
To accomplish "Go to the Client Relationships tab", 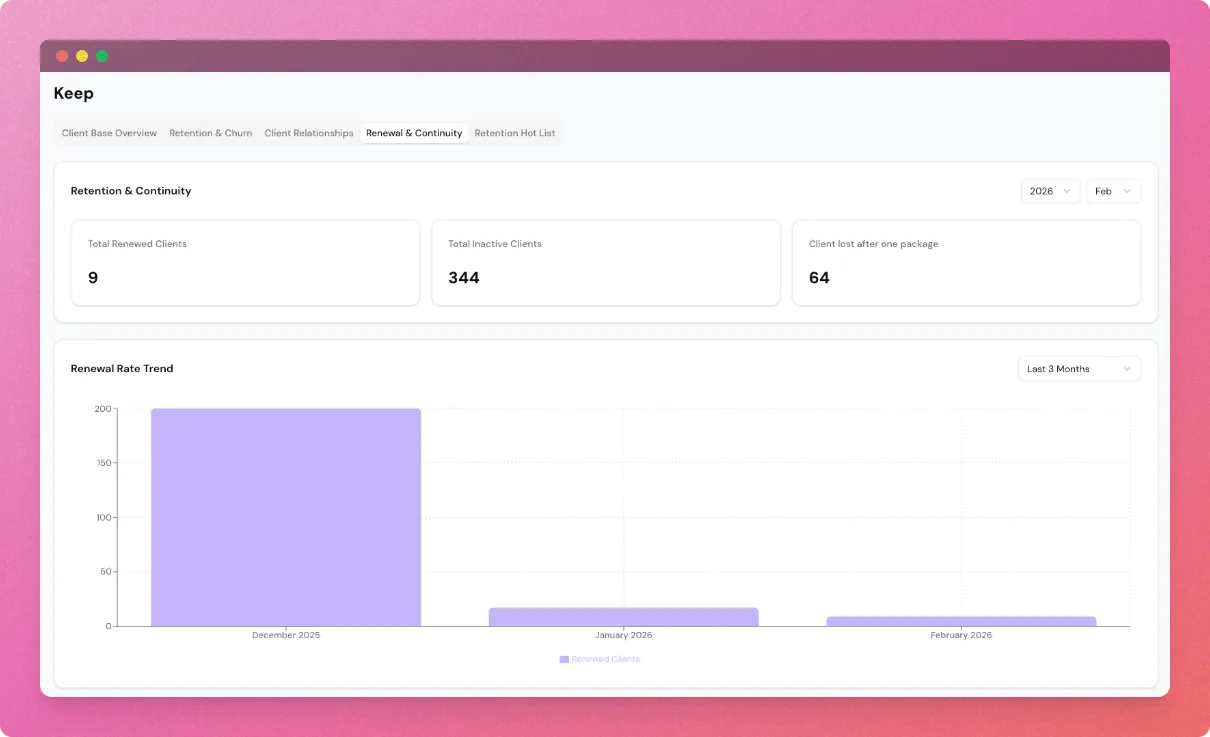I will pyautogui.click(x=308, y=133).
